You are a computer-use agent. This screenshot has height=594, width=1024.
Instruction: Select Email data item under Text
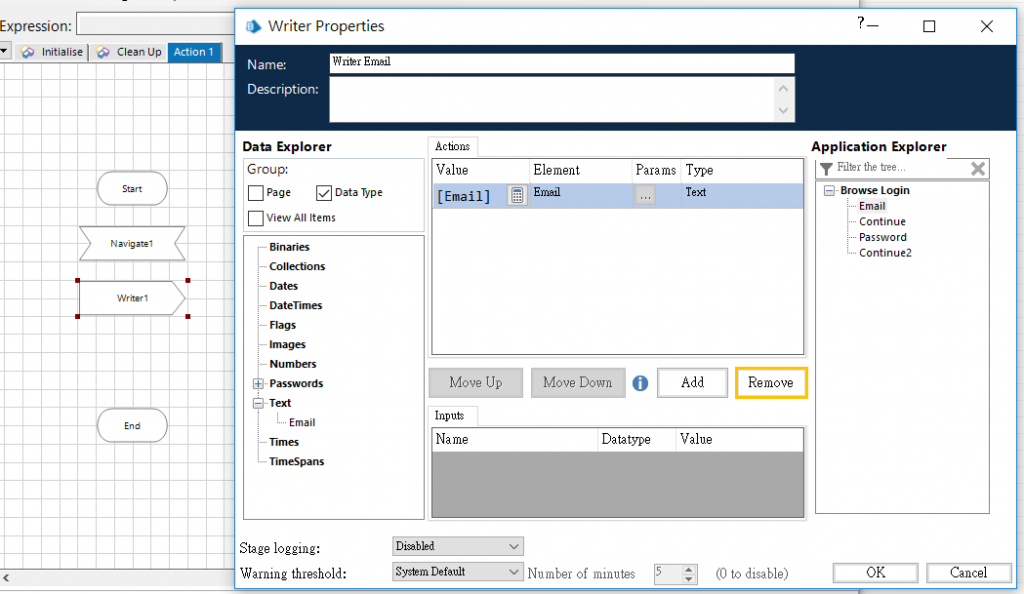302,423
